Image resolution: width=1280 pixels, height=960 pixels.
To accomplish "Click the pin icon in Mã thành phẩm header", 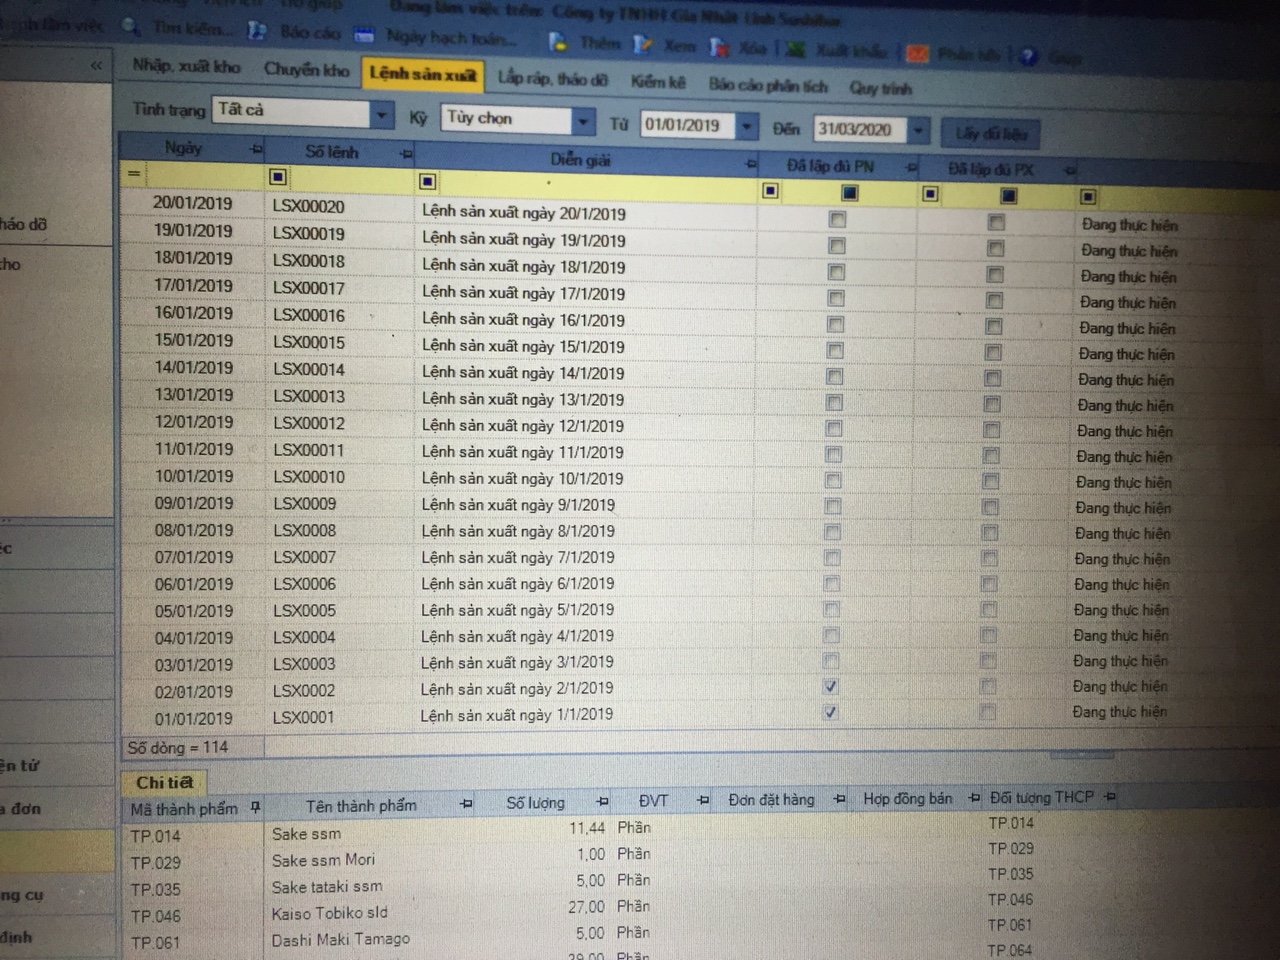I will point(256,807).
